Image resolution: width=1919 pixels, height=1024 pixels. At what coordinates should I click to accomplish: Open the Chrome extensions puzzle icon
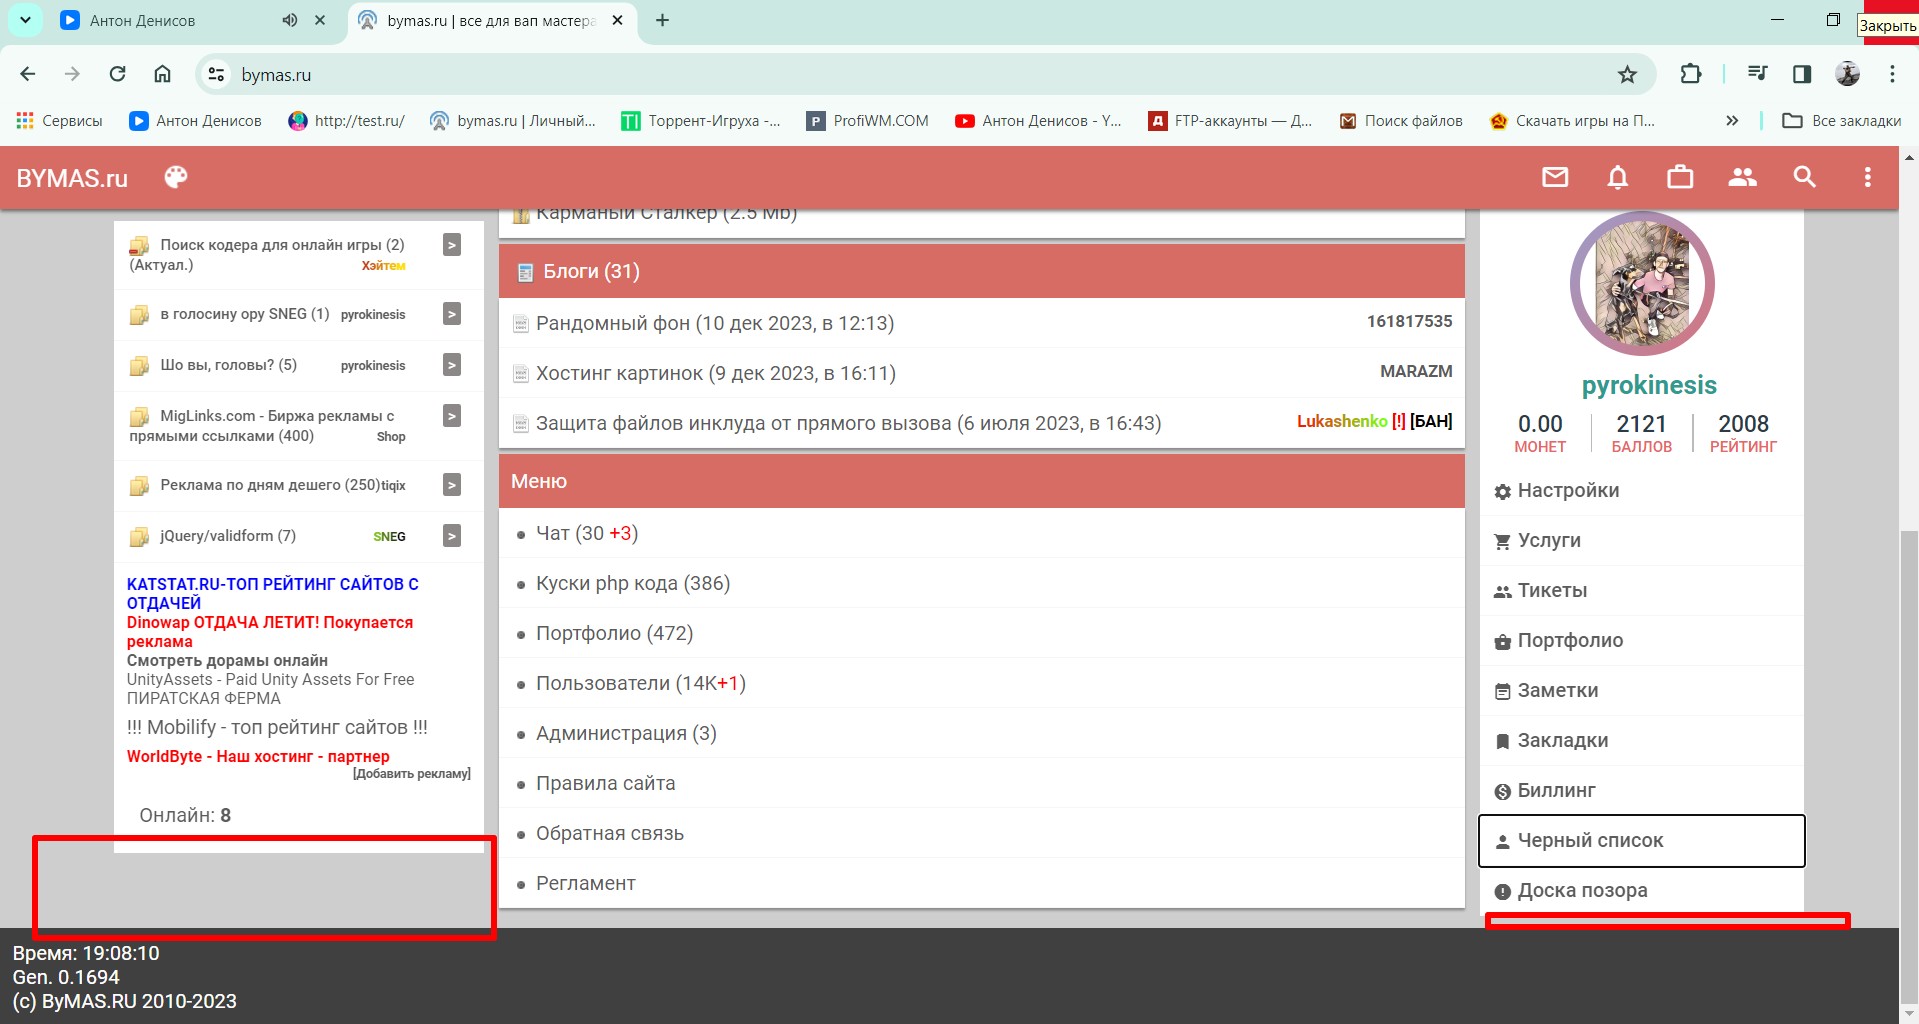(1690, 74)
